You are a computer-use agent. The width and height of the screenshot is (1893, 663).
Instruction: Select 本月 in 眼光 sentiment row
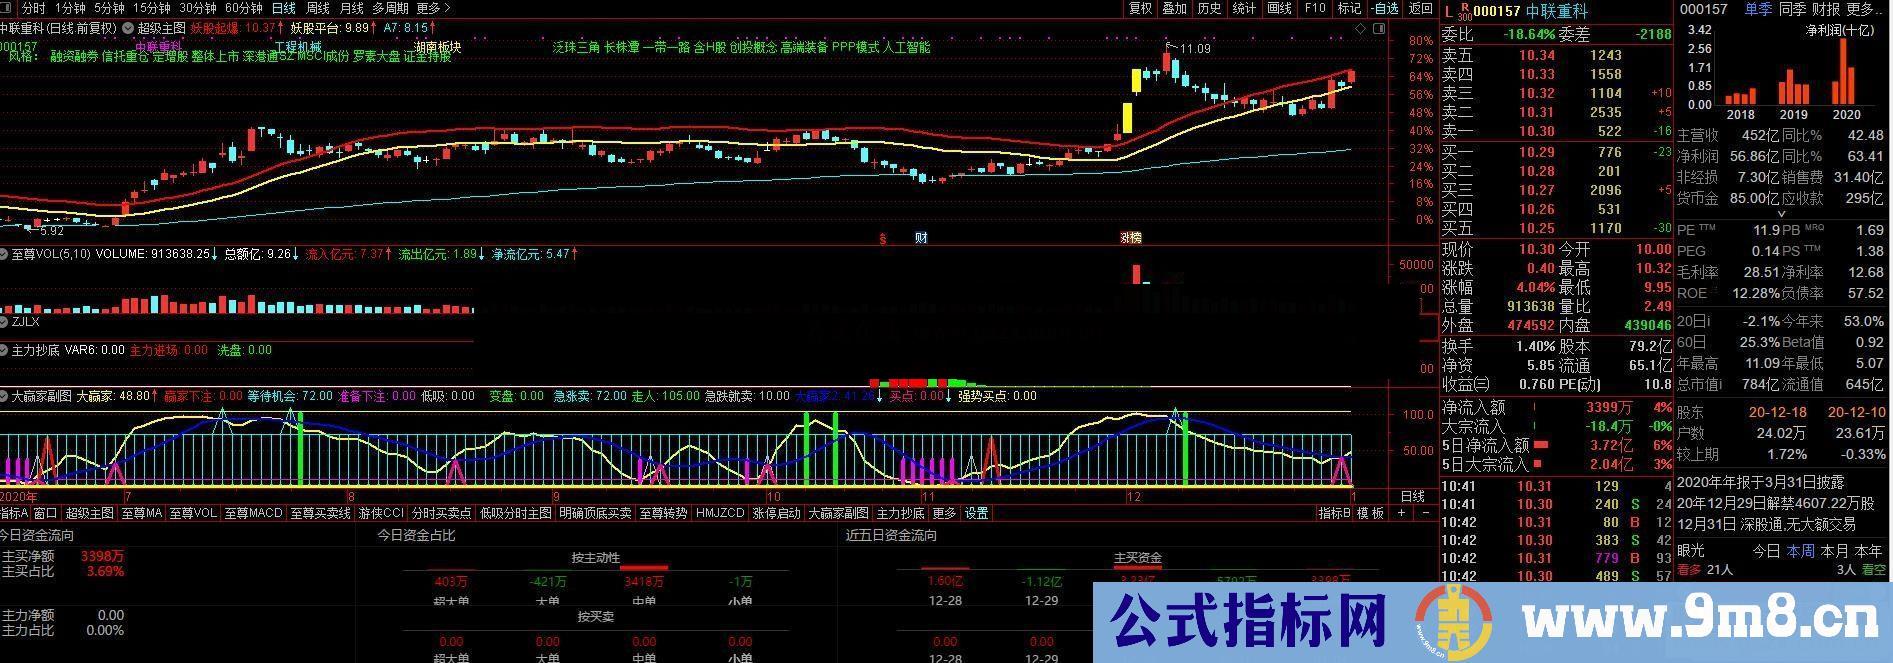[x=1834, y=551]
